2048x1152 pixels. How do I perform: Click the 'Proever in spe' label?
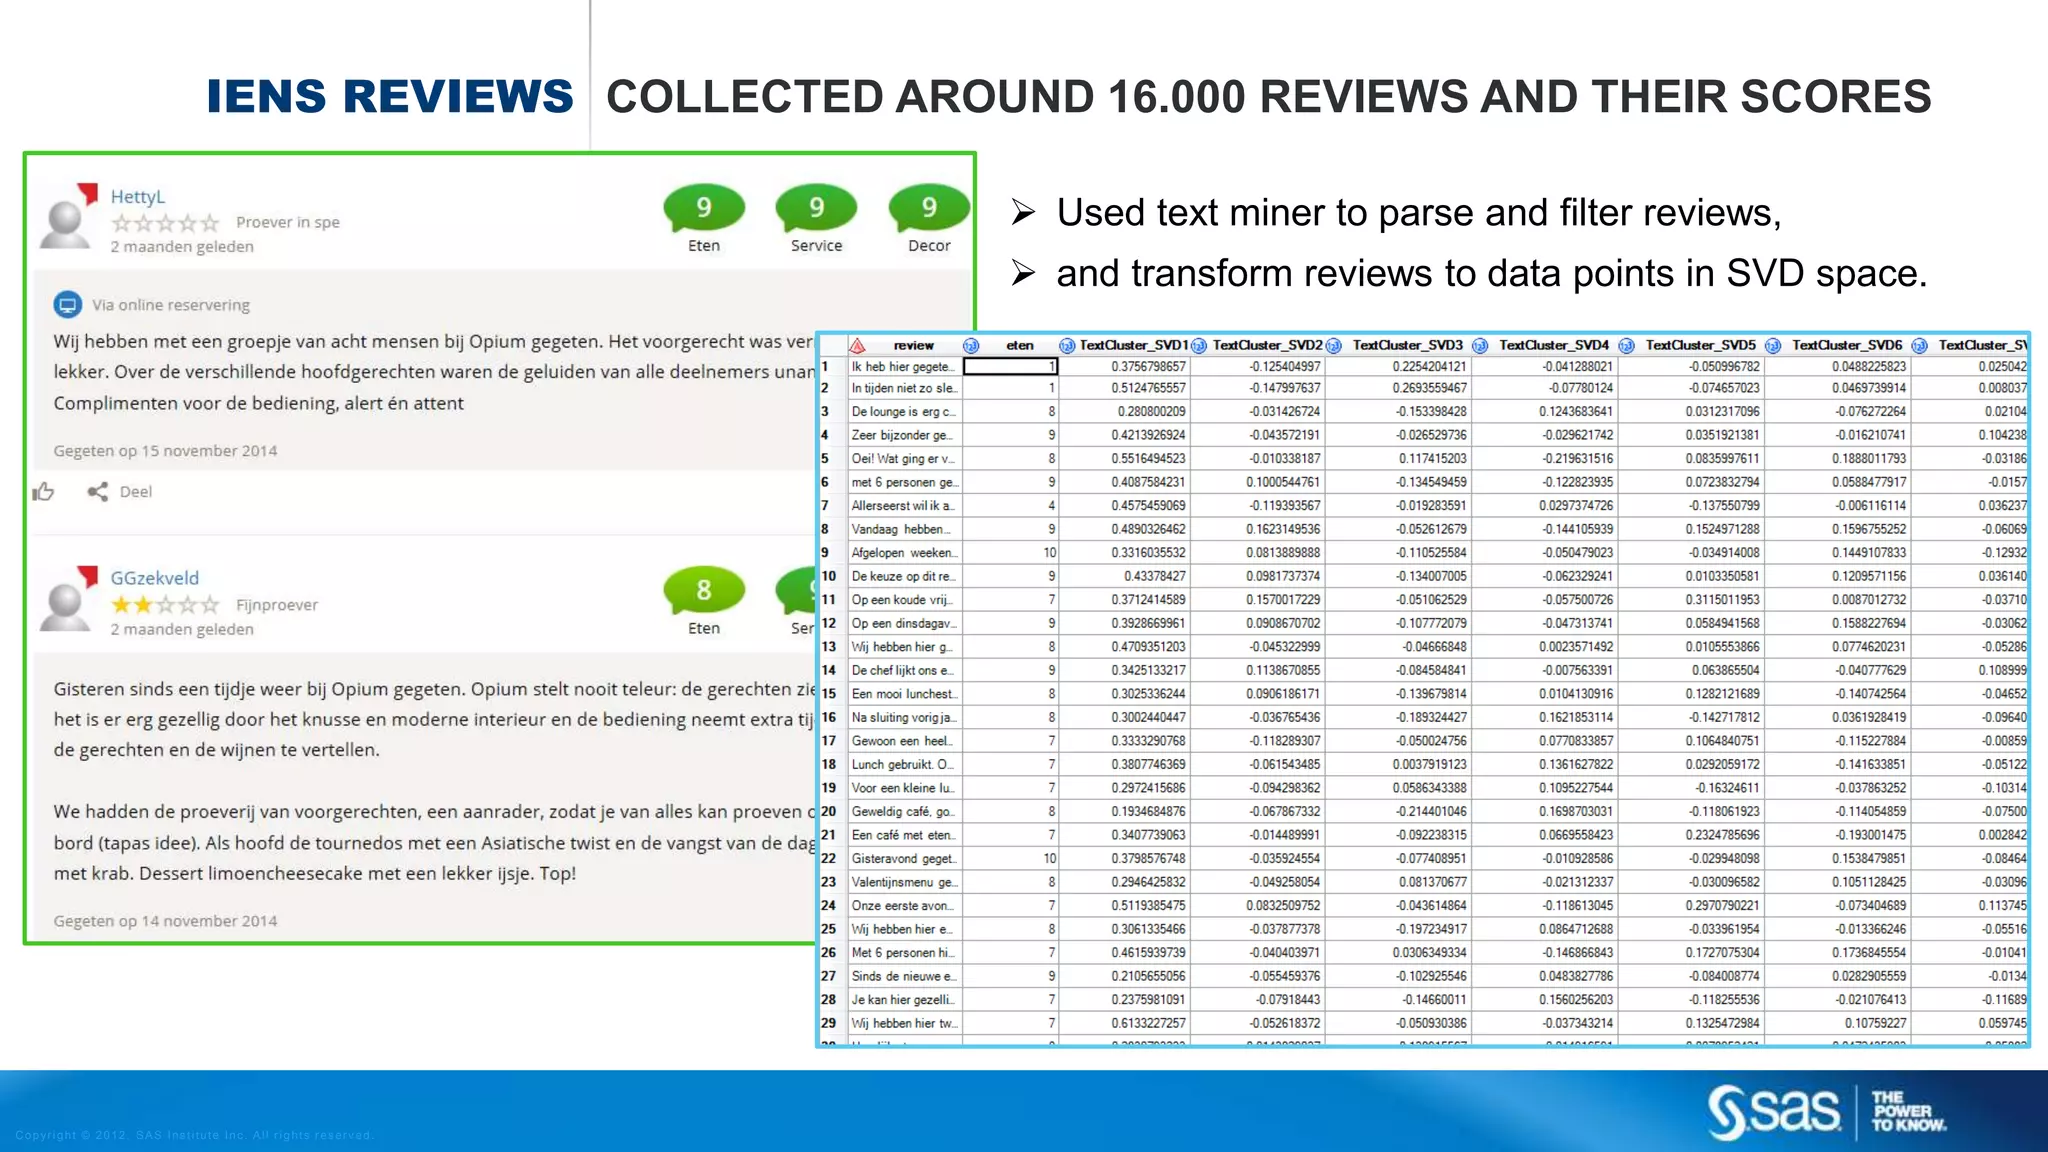[288, 222]
